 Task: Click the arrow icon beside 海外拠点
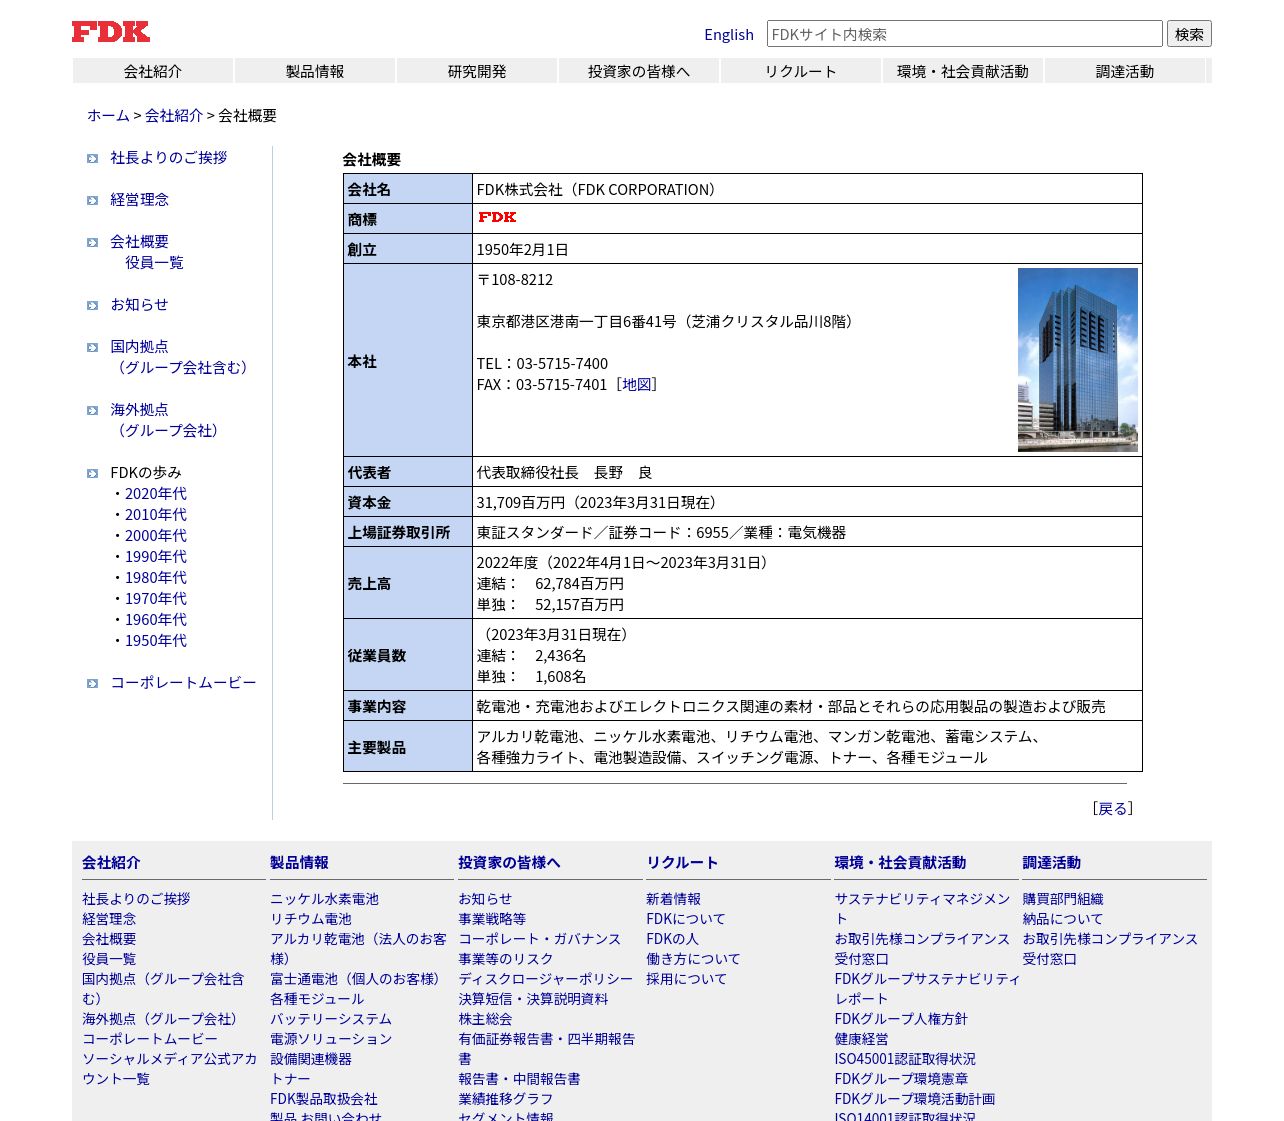click(92, 411)
